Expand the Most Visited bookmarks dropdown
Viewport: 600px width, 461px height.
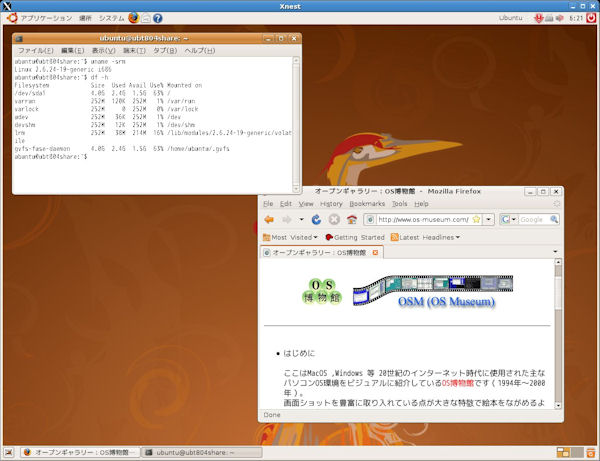315,238
